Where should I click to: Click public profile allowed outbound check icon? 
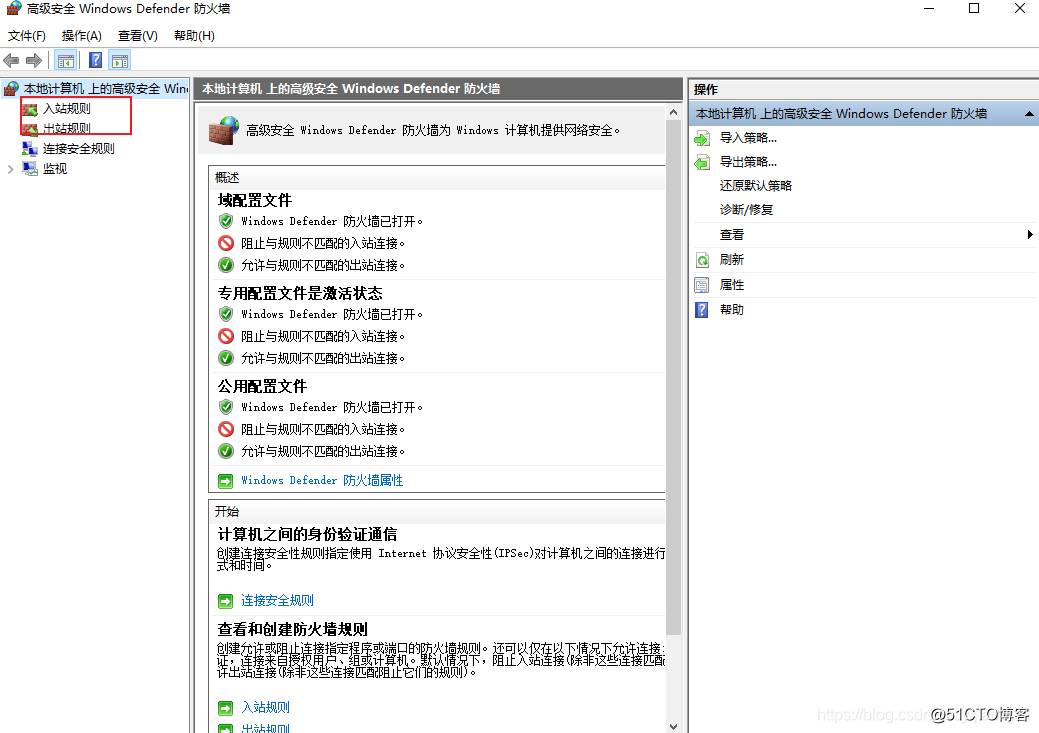click(226, 451)
